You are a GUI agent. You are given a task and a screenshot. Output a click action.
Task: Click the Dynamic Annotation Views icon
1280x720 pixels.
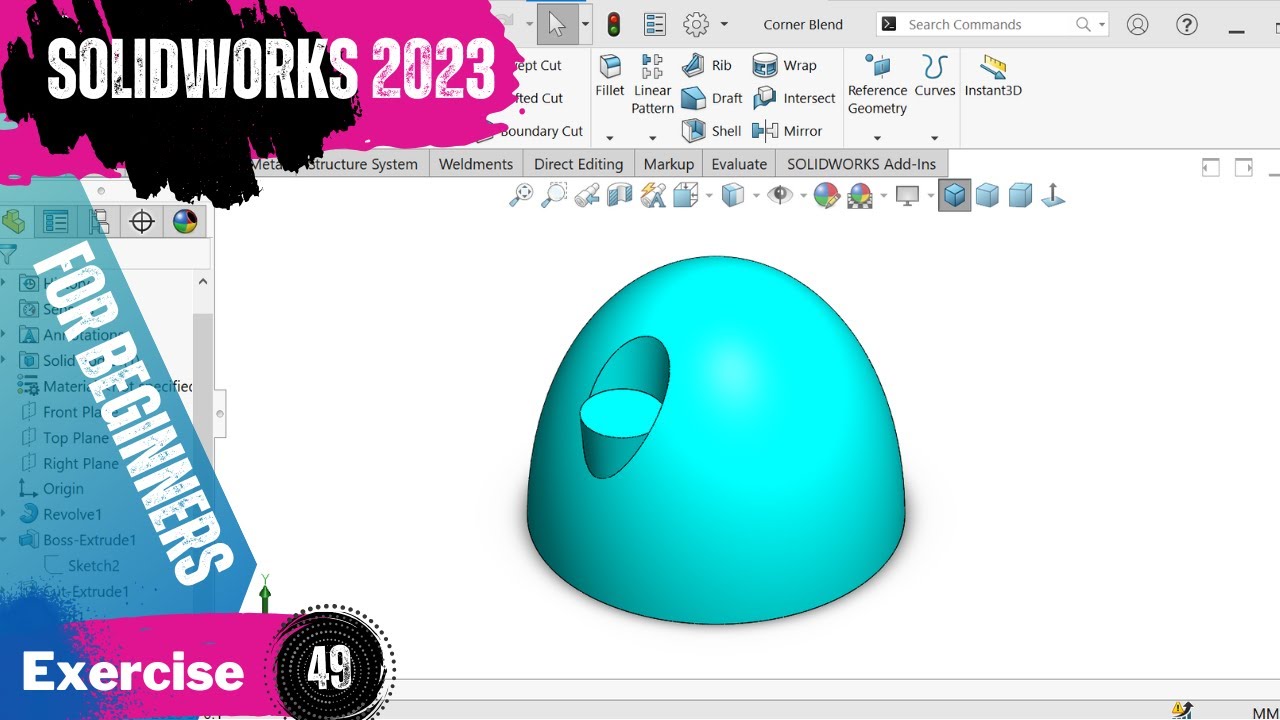(x=653, y=195)
